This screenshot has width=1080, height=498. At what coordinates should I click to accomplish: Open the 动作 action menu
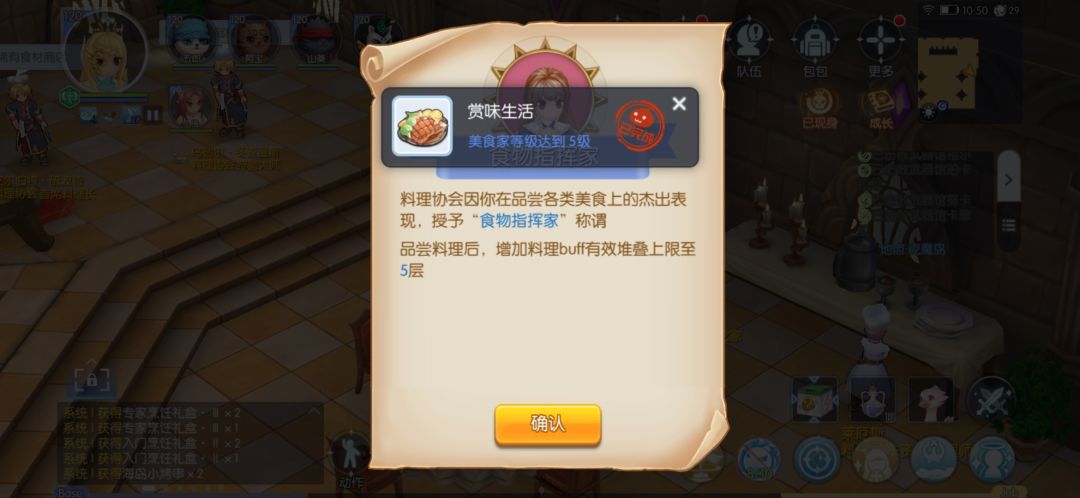click(x=351, y=459)
